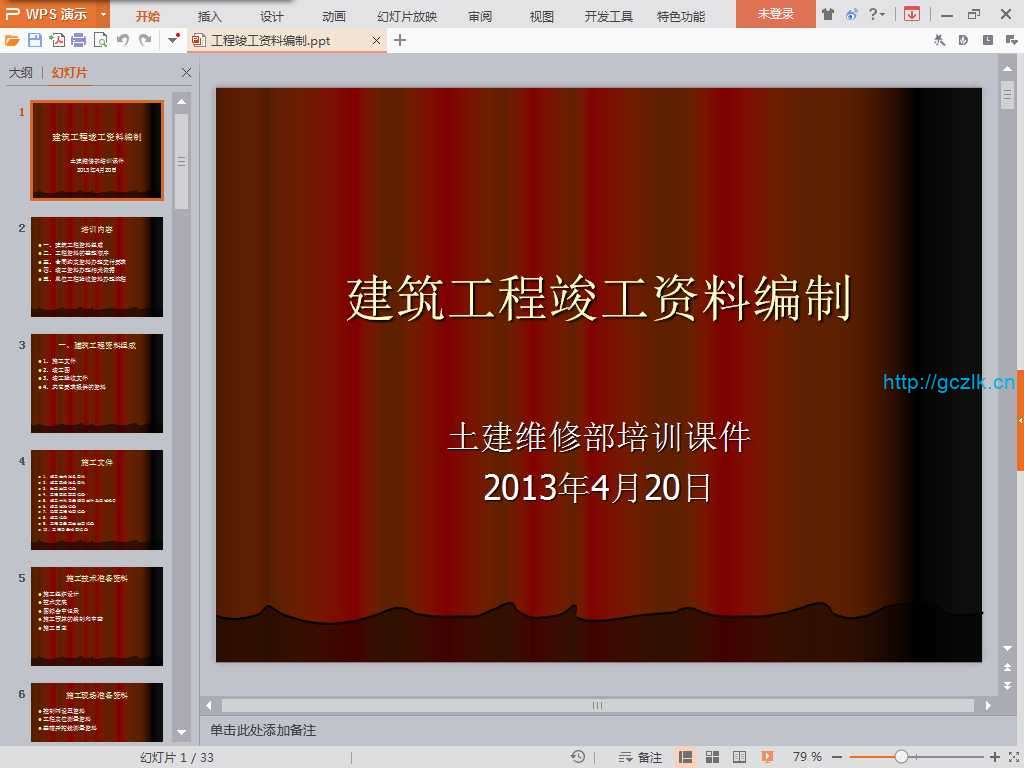Click the Undo arrow icon
The width and height of the screenshot is (1024, 768).
coord(123,40)
